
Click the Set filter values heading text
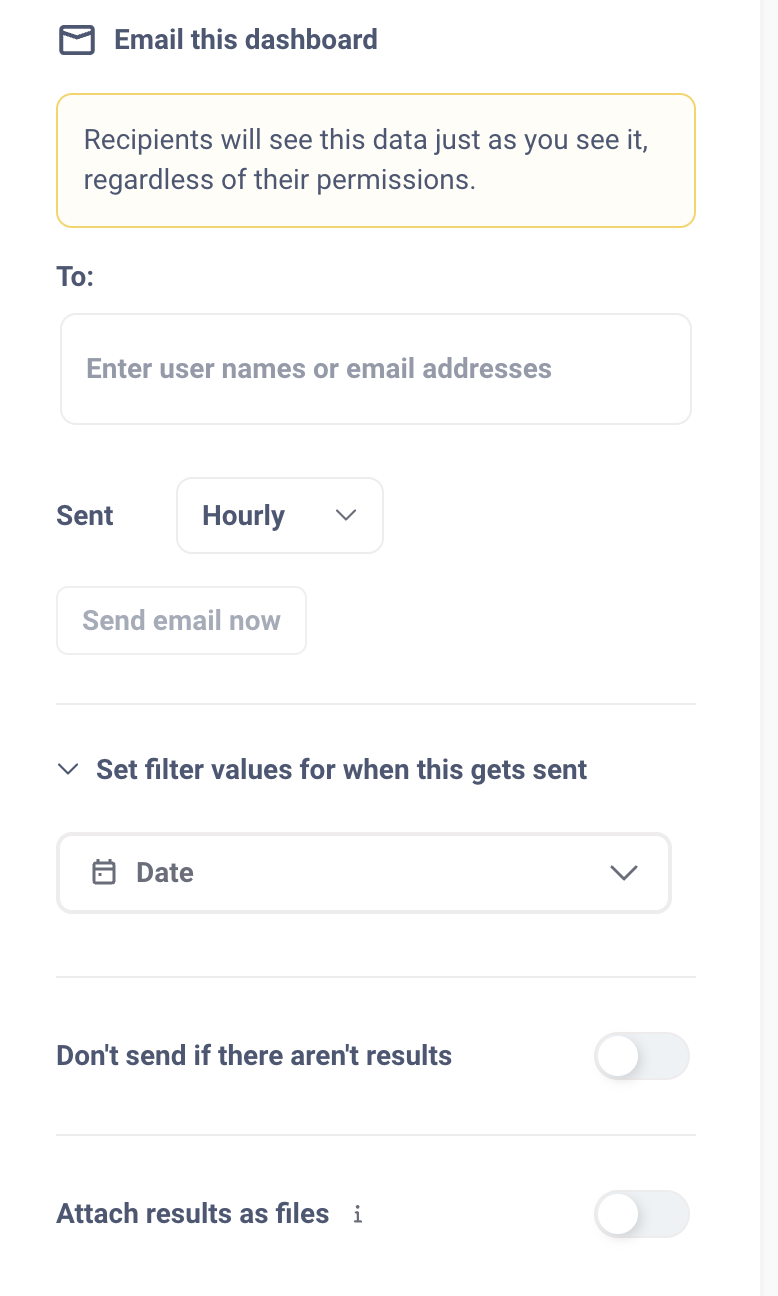coord(342,770)
